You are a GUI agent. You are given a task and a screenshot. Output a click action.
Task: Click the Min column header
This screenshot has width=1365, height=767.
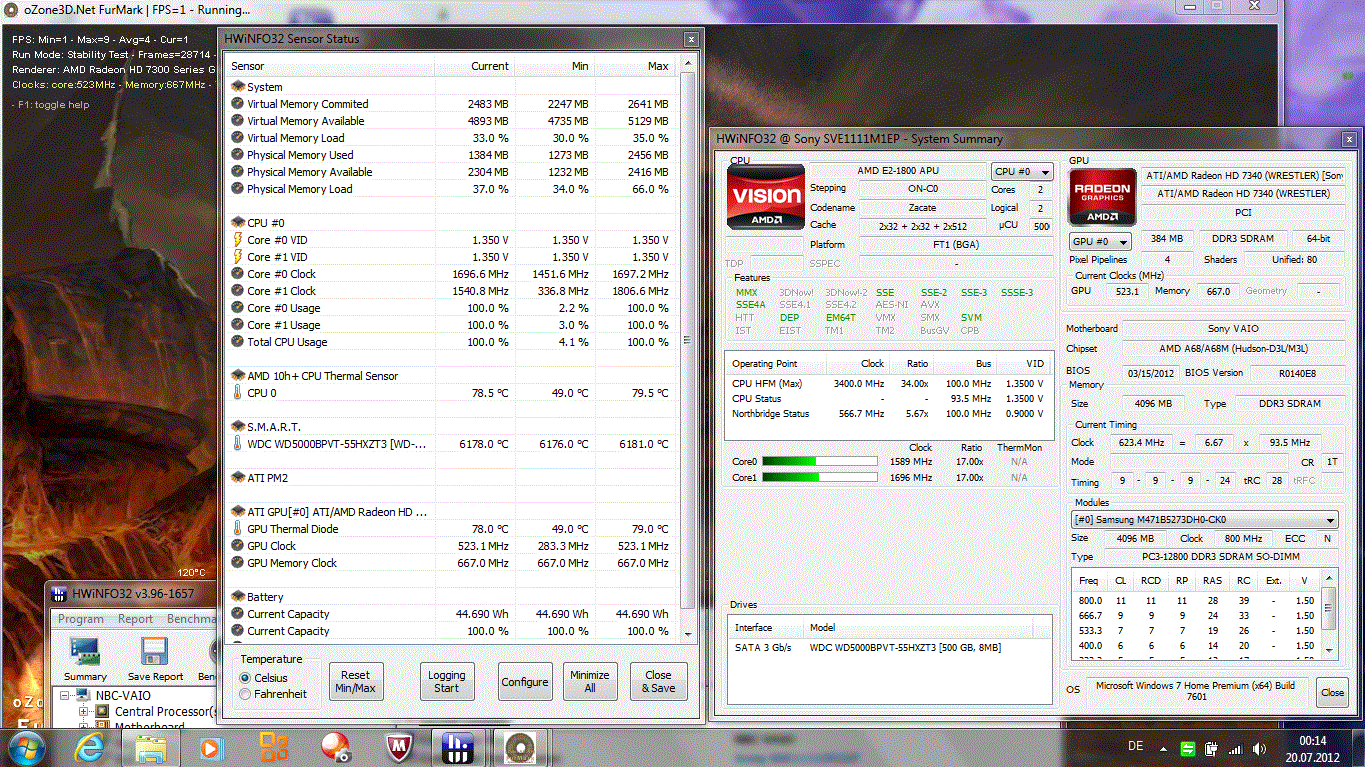click(554, 66)
